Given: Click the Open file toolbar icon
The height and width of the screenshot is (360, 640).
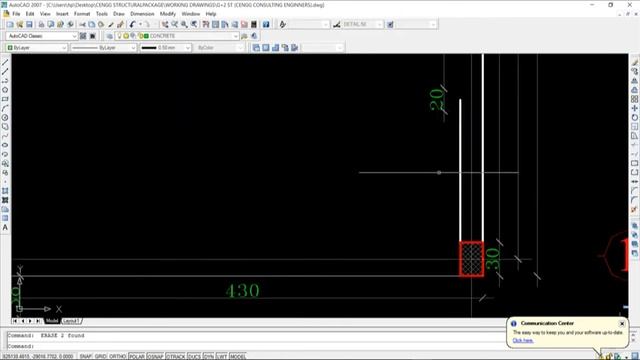Looking at the screenshot, I should pos(19,24).
